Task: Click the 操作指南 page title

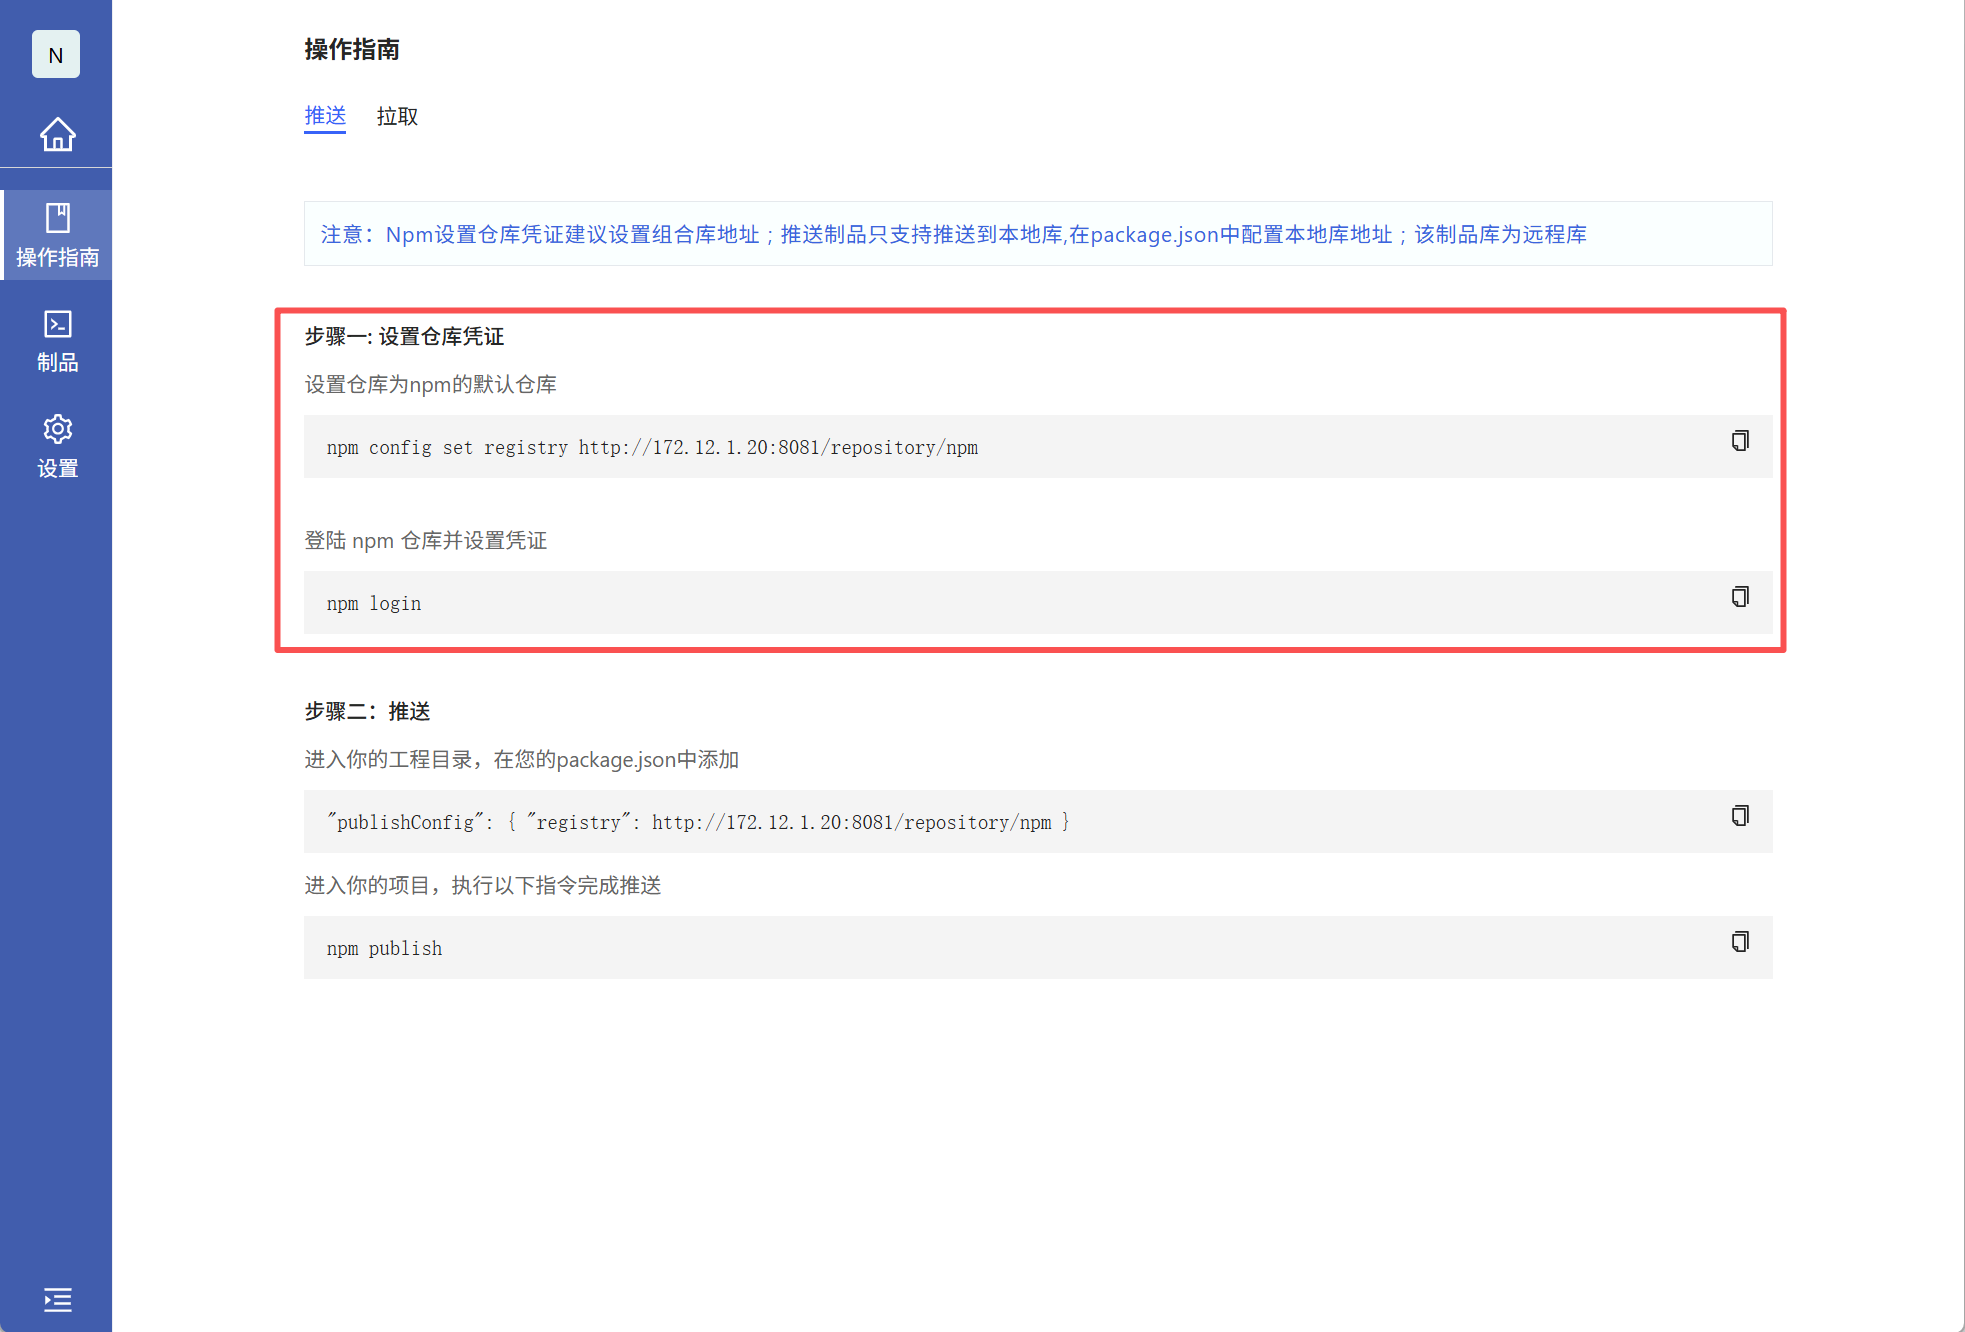Action: click(352, 49)
